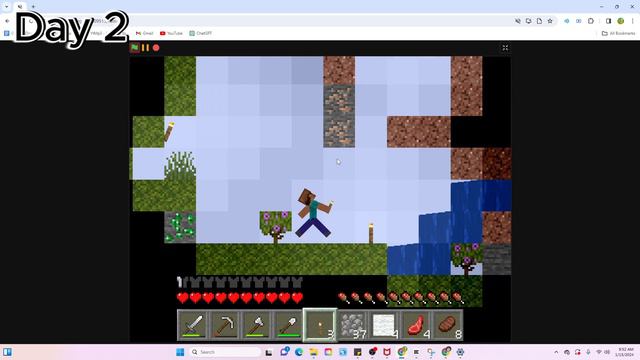Open the Settings gear on the taskbar

(460, 352)
